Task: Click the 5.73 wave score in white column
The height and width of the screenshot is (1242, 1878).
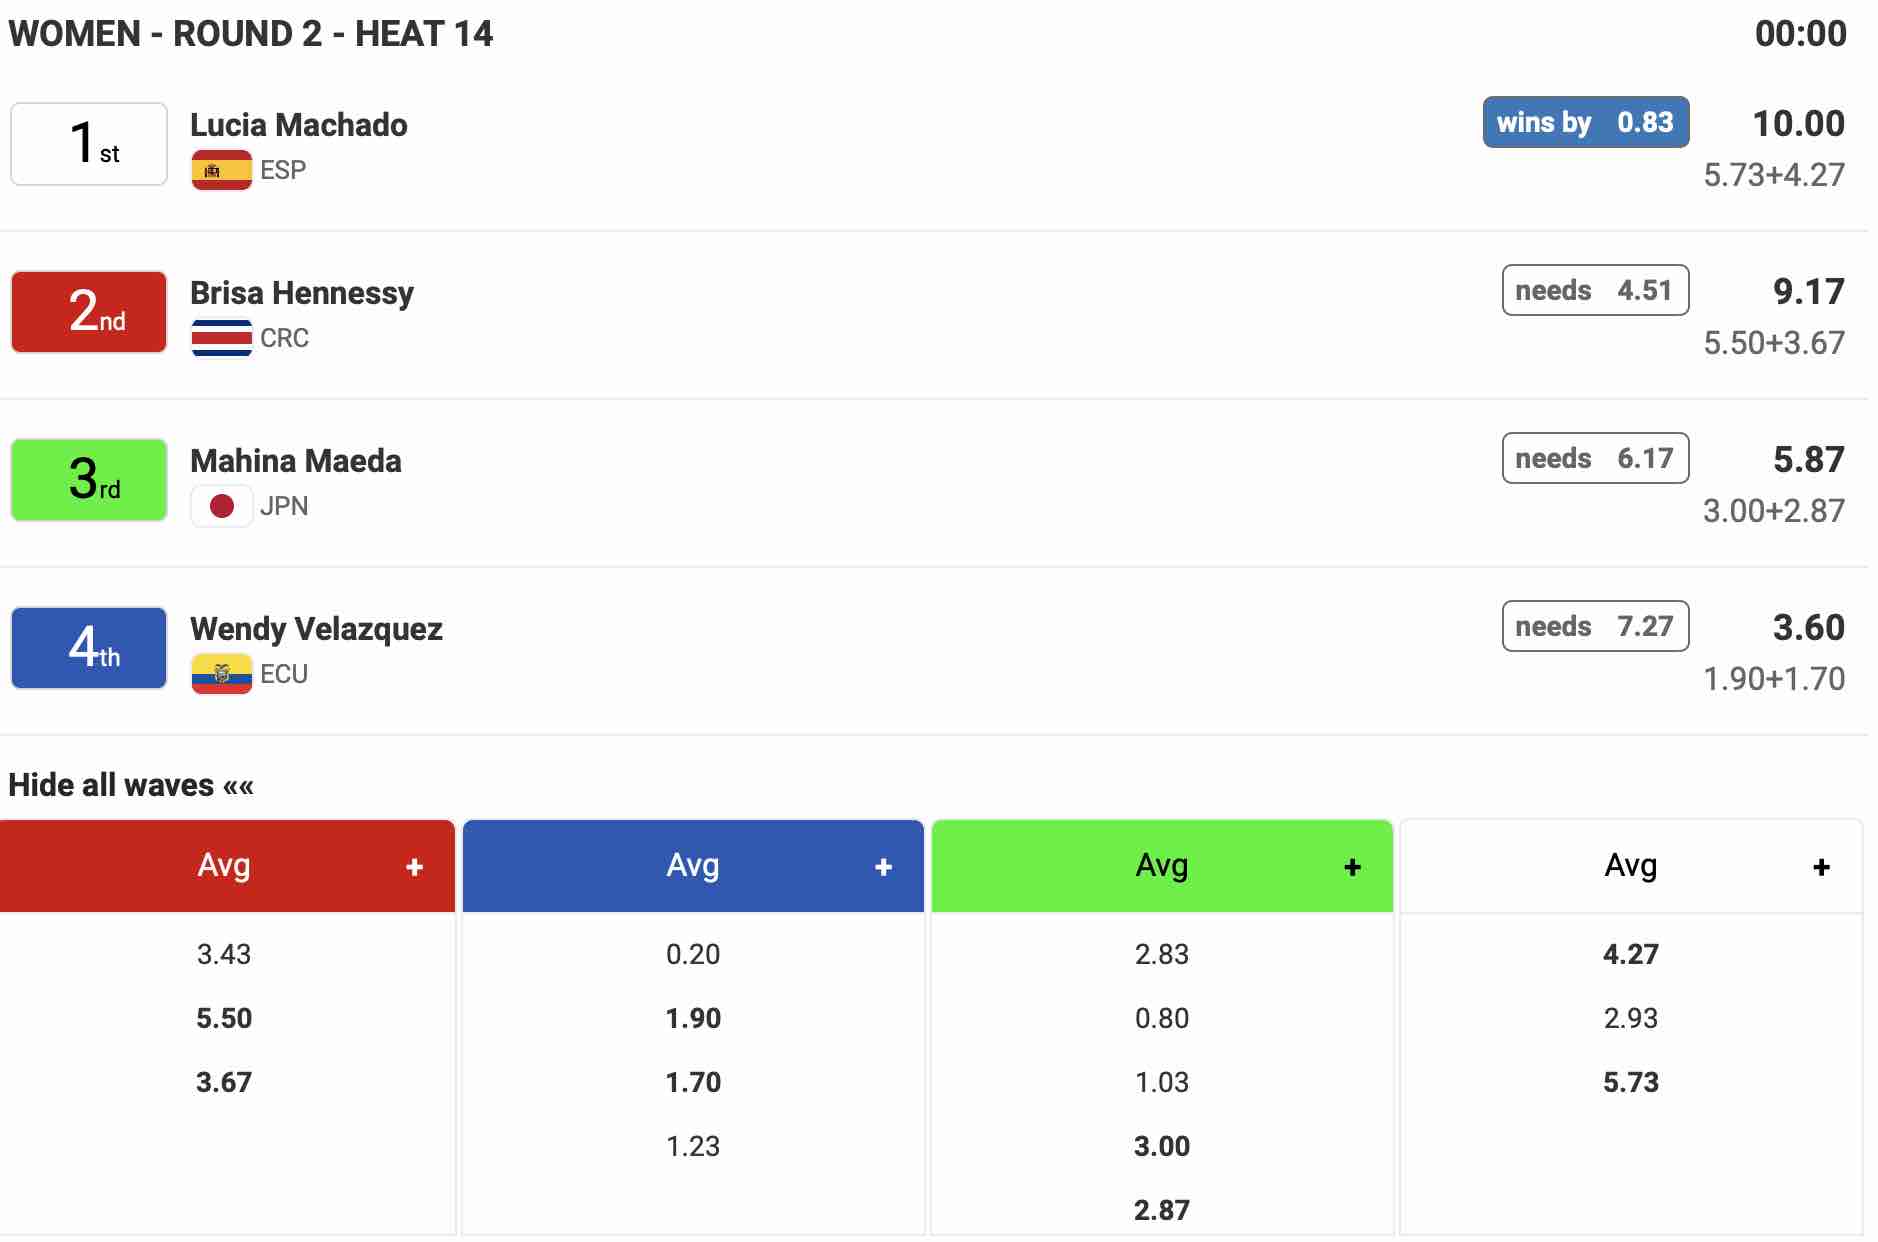Action: 1630,1082
